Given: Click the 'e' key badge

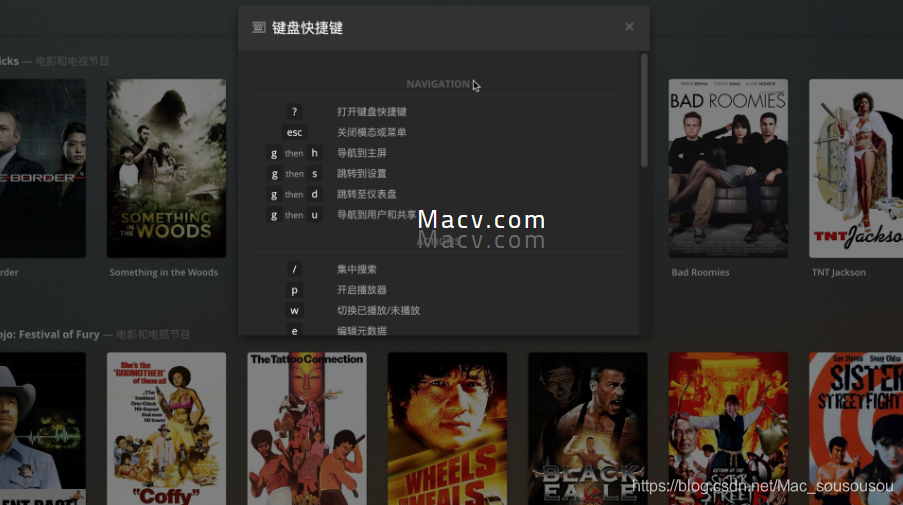Looking at the screenshot, I should pos(294,331).
